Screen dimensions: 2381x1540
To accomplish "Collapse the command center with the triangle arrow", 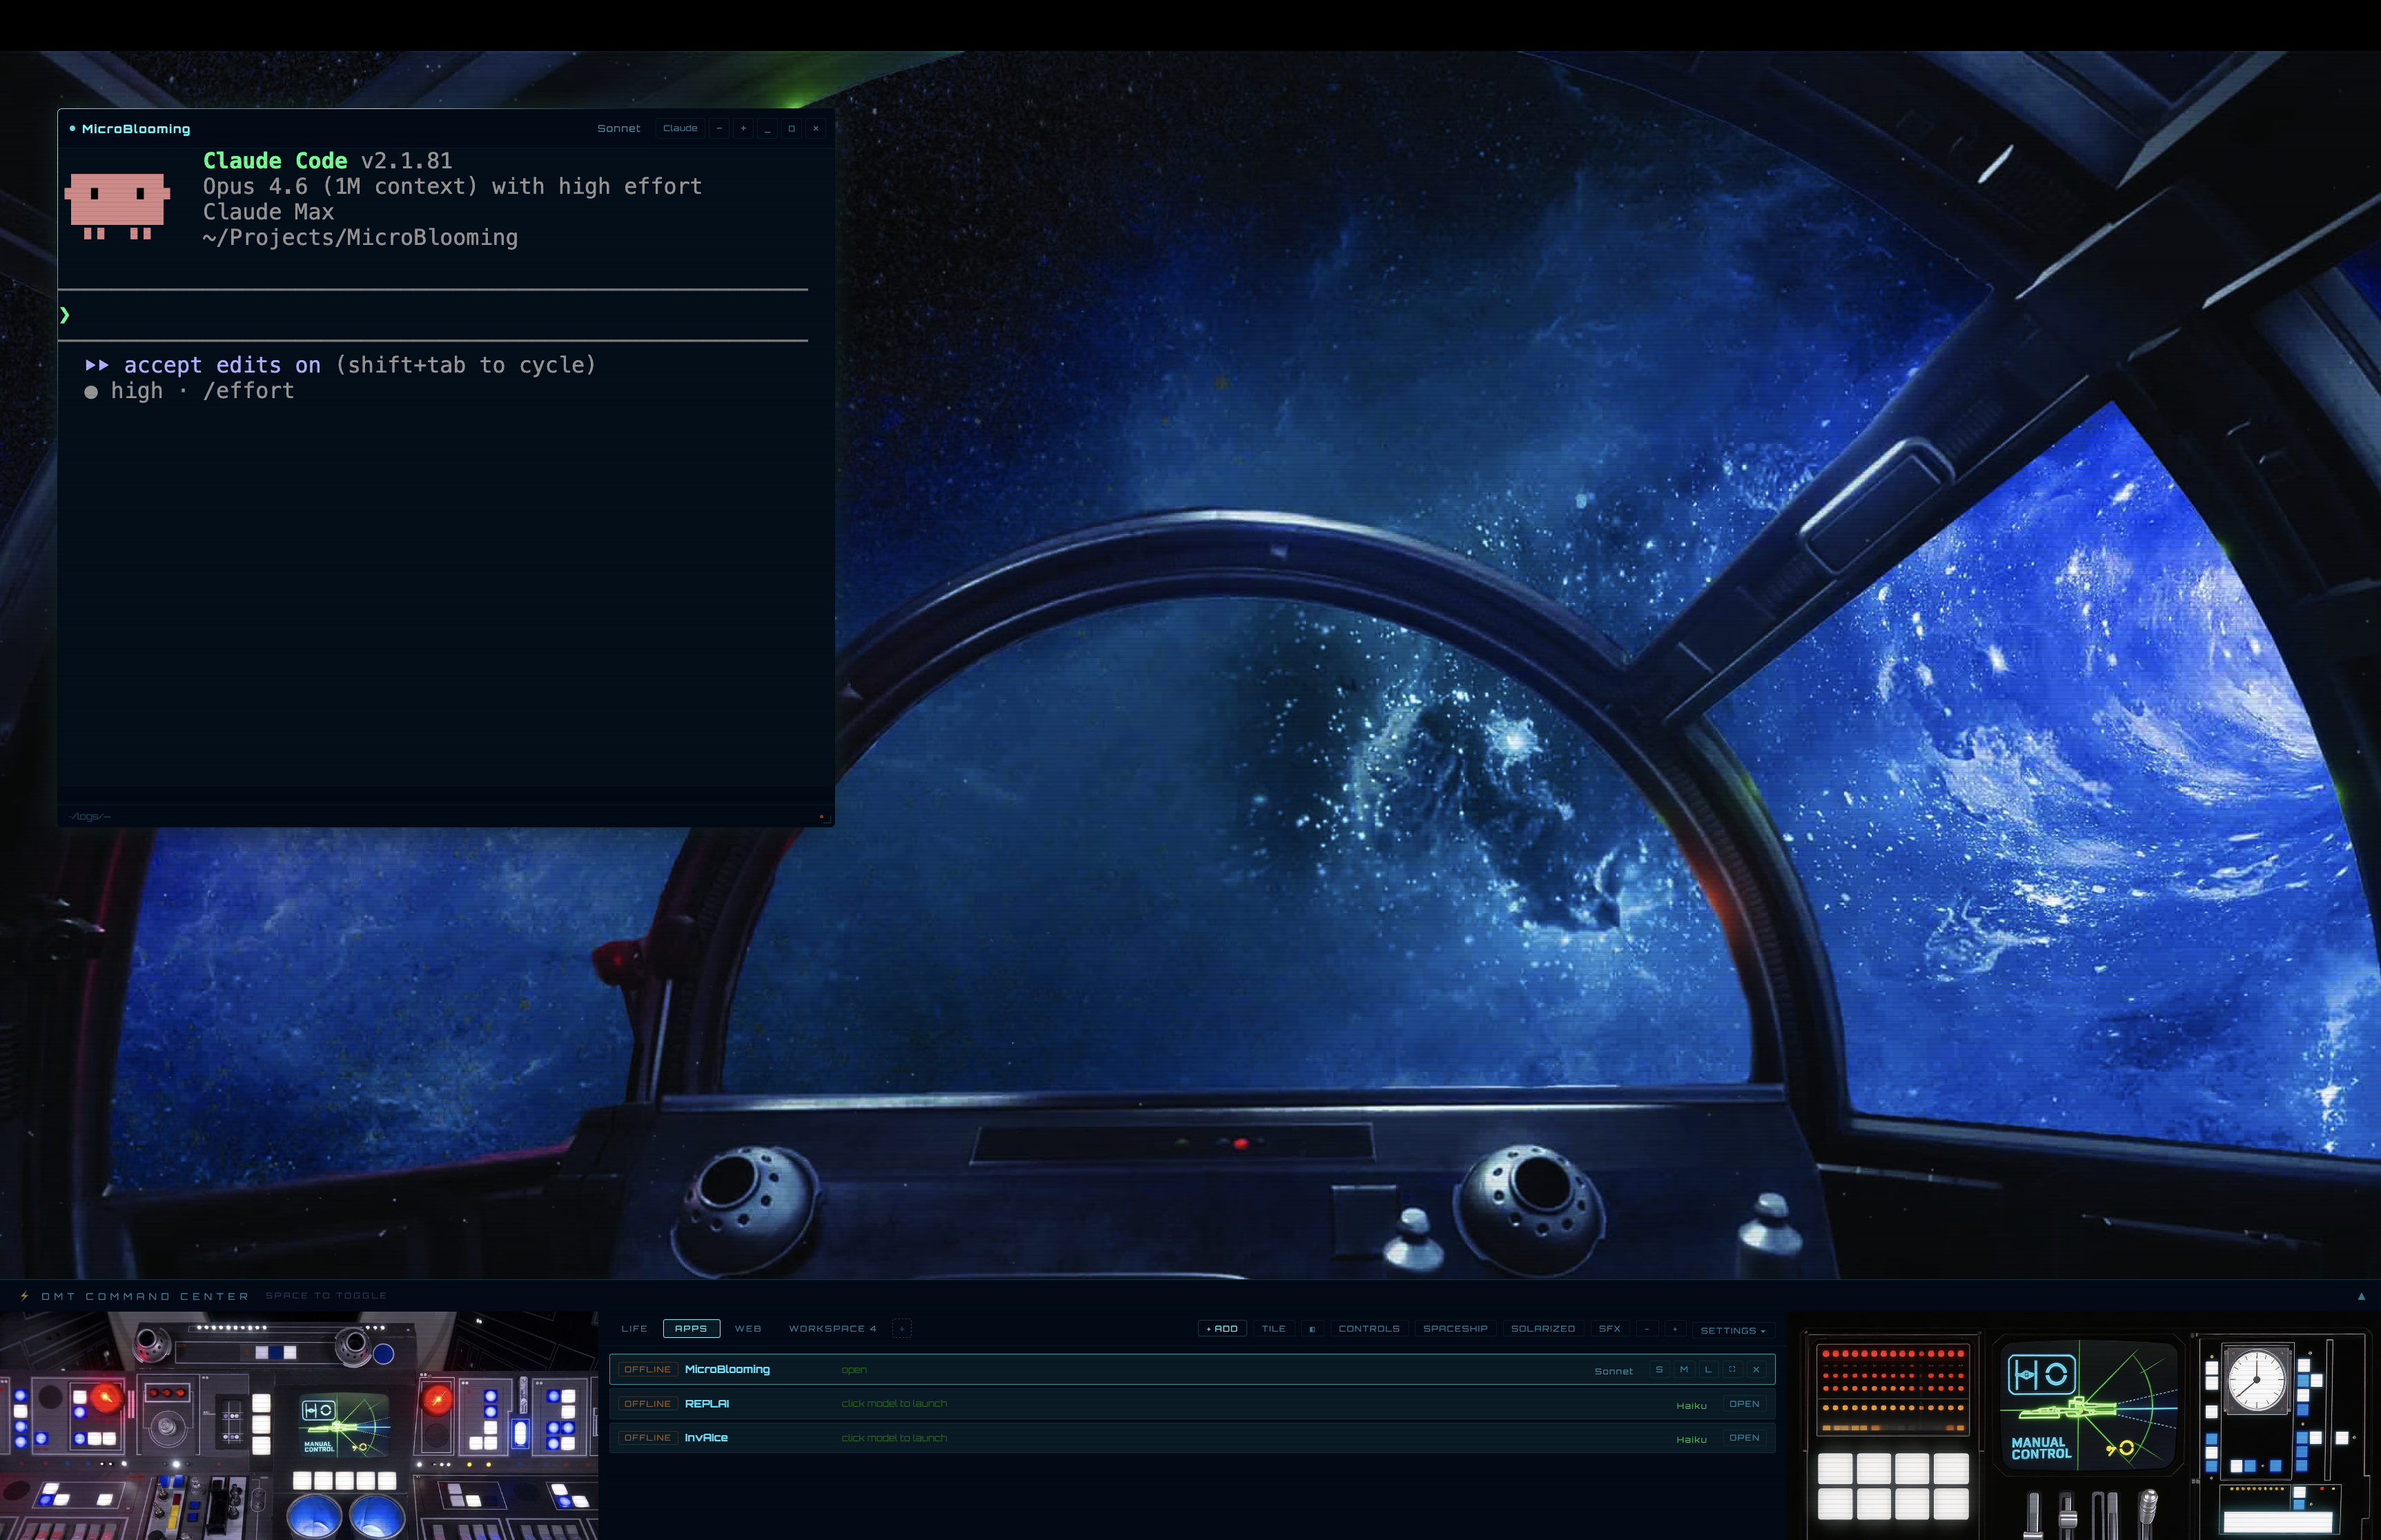I will pos(2362,1295).
